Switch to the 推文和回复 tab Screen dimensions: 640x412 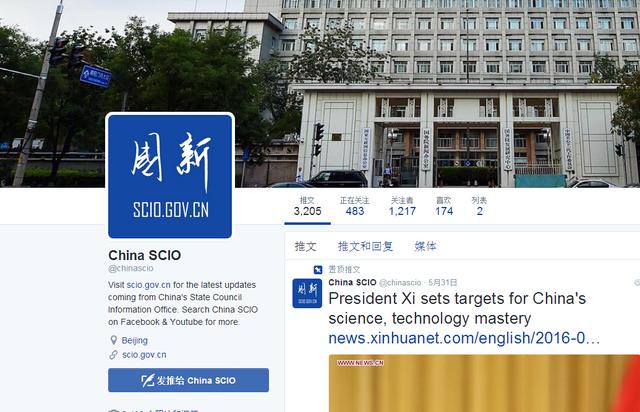point(365,246)
